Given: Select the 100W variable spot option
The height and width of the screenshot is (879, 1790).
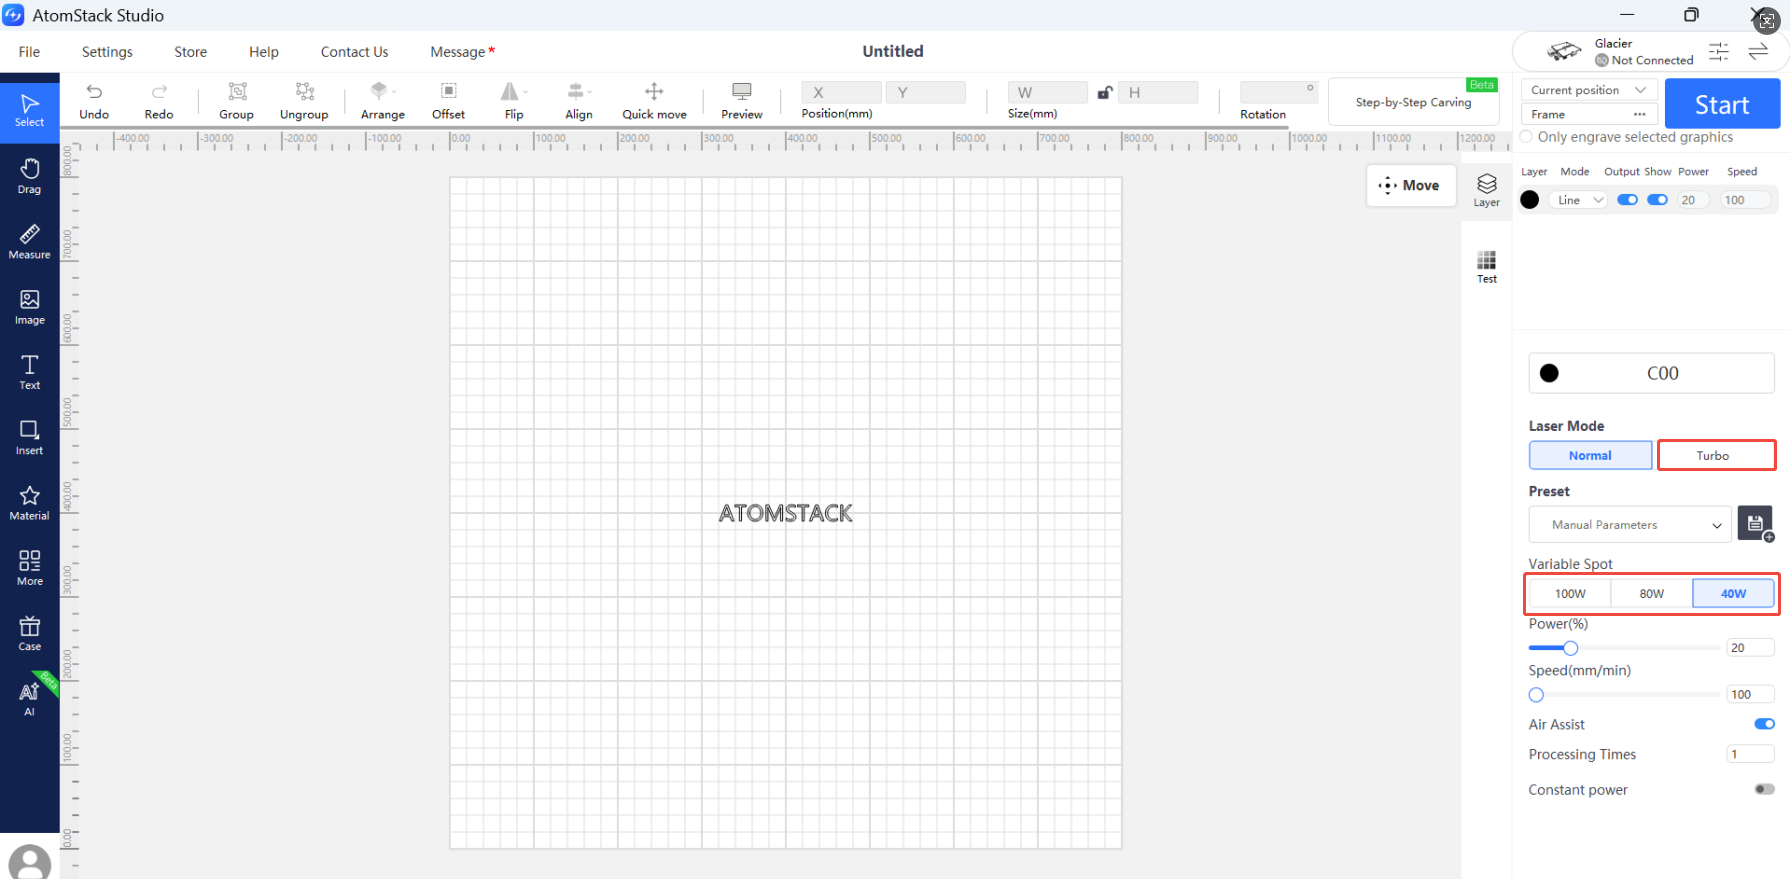Looking at the screenshot, I should pos(1570,593).
